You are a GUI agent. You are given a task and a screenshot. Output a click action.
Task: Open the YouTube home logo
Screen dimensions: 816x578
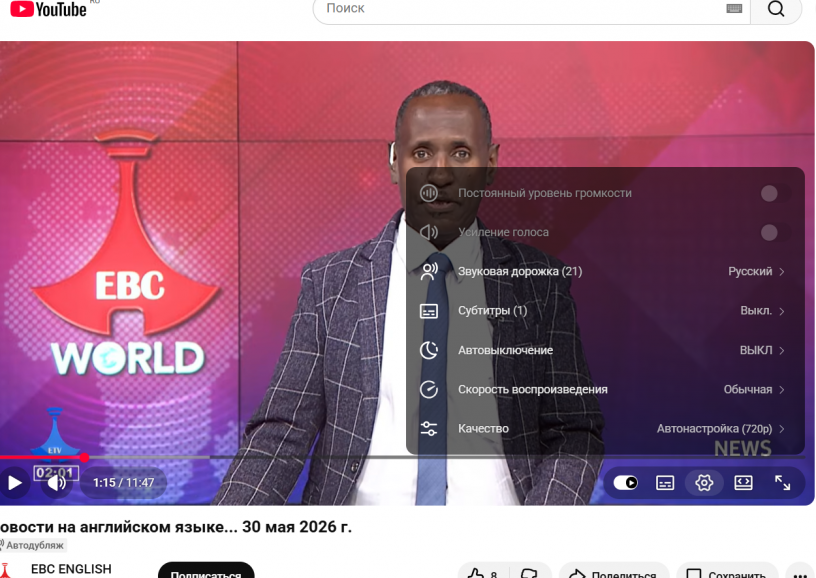click(48, 9)
